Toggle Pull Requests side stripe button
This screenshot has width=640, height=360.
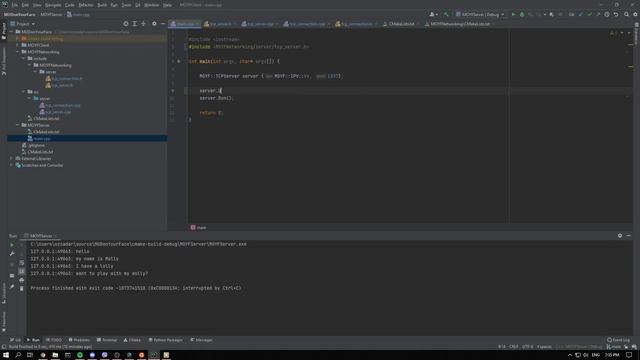(x=4, y=62)
